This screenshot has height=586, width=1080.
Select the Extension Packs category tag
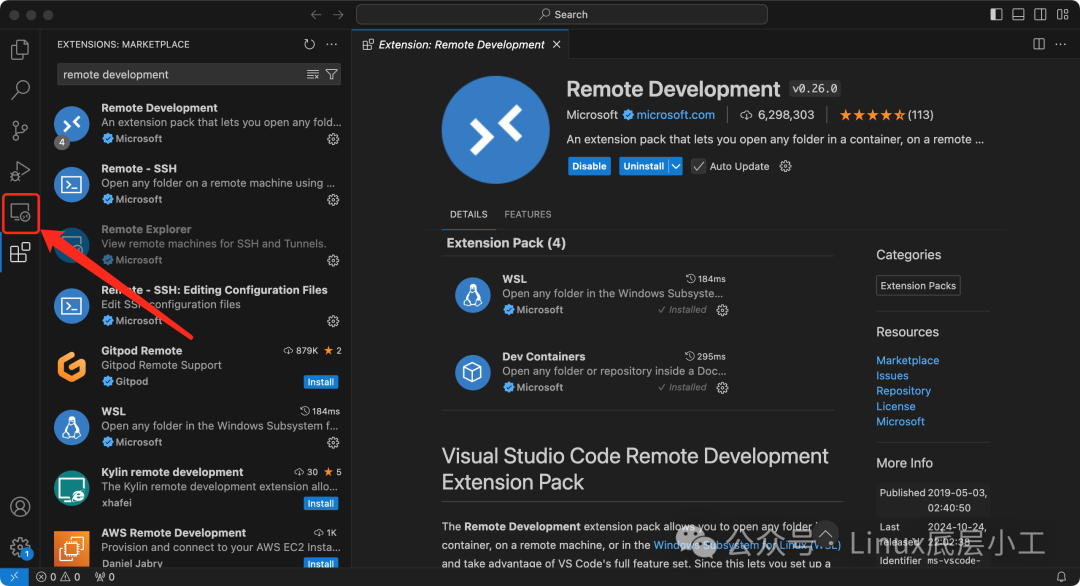click(x=918, y=285)
